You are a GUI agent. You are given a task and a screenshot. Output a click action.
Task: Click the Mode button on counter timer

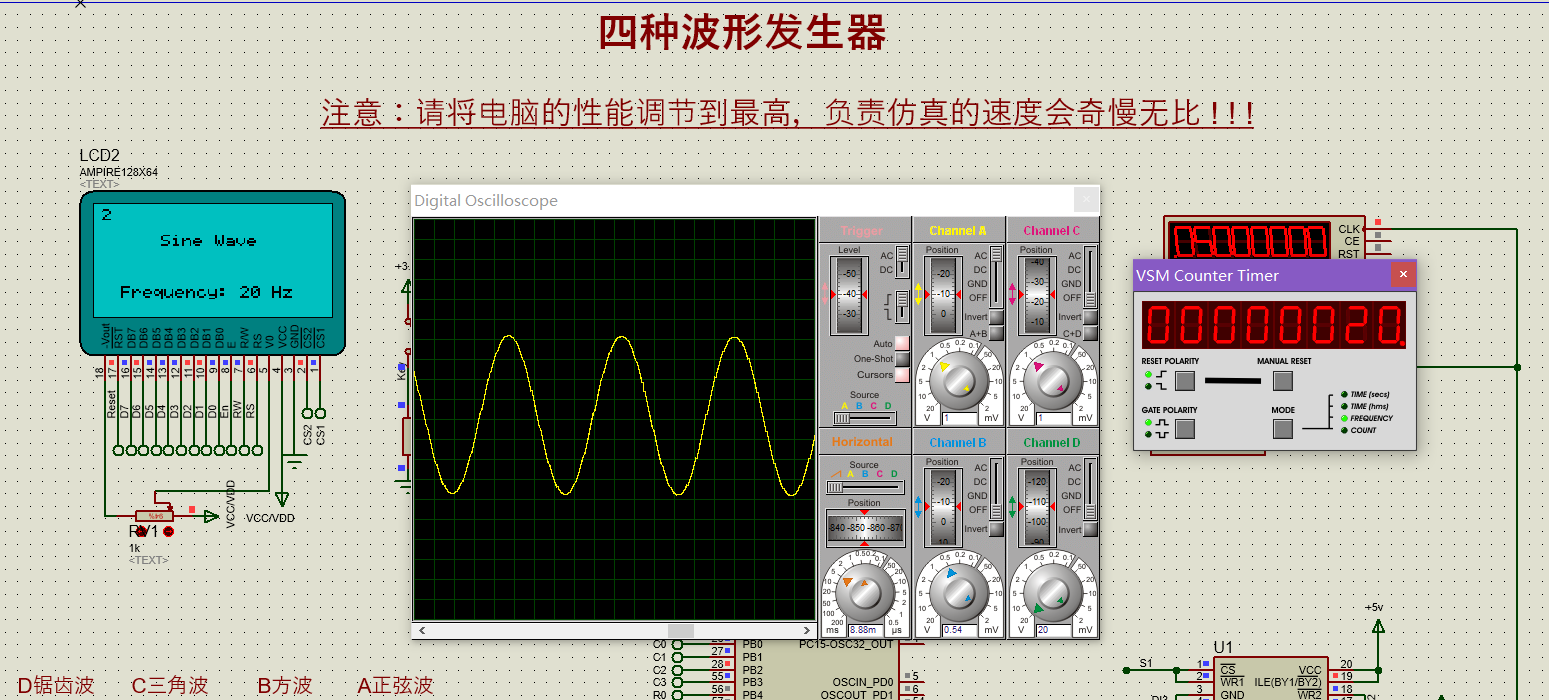pyautogui.click(x=1283, y=429)
